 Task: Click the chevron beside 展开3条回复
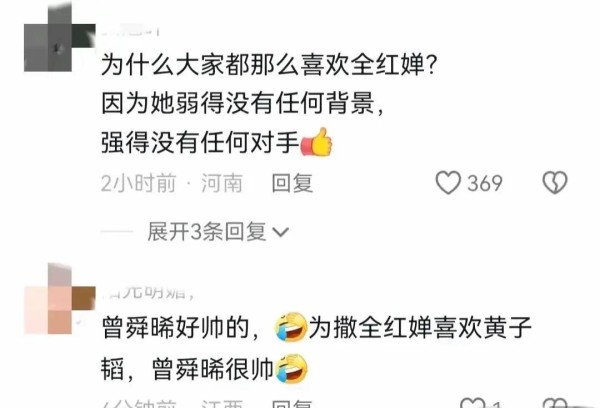click(x=280, y=232)
